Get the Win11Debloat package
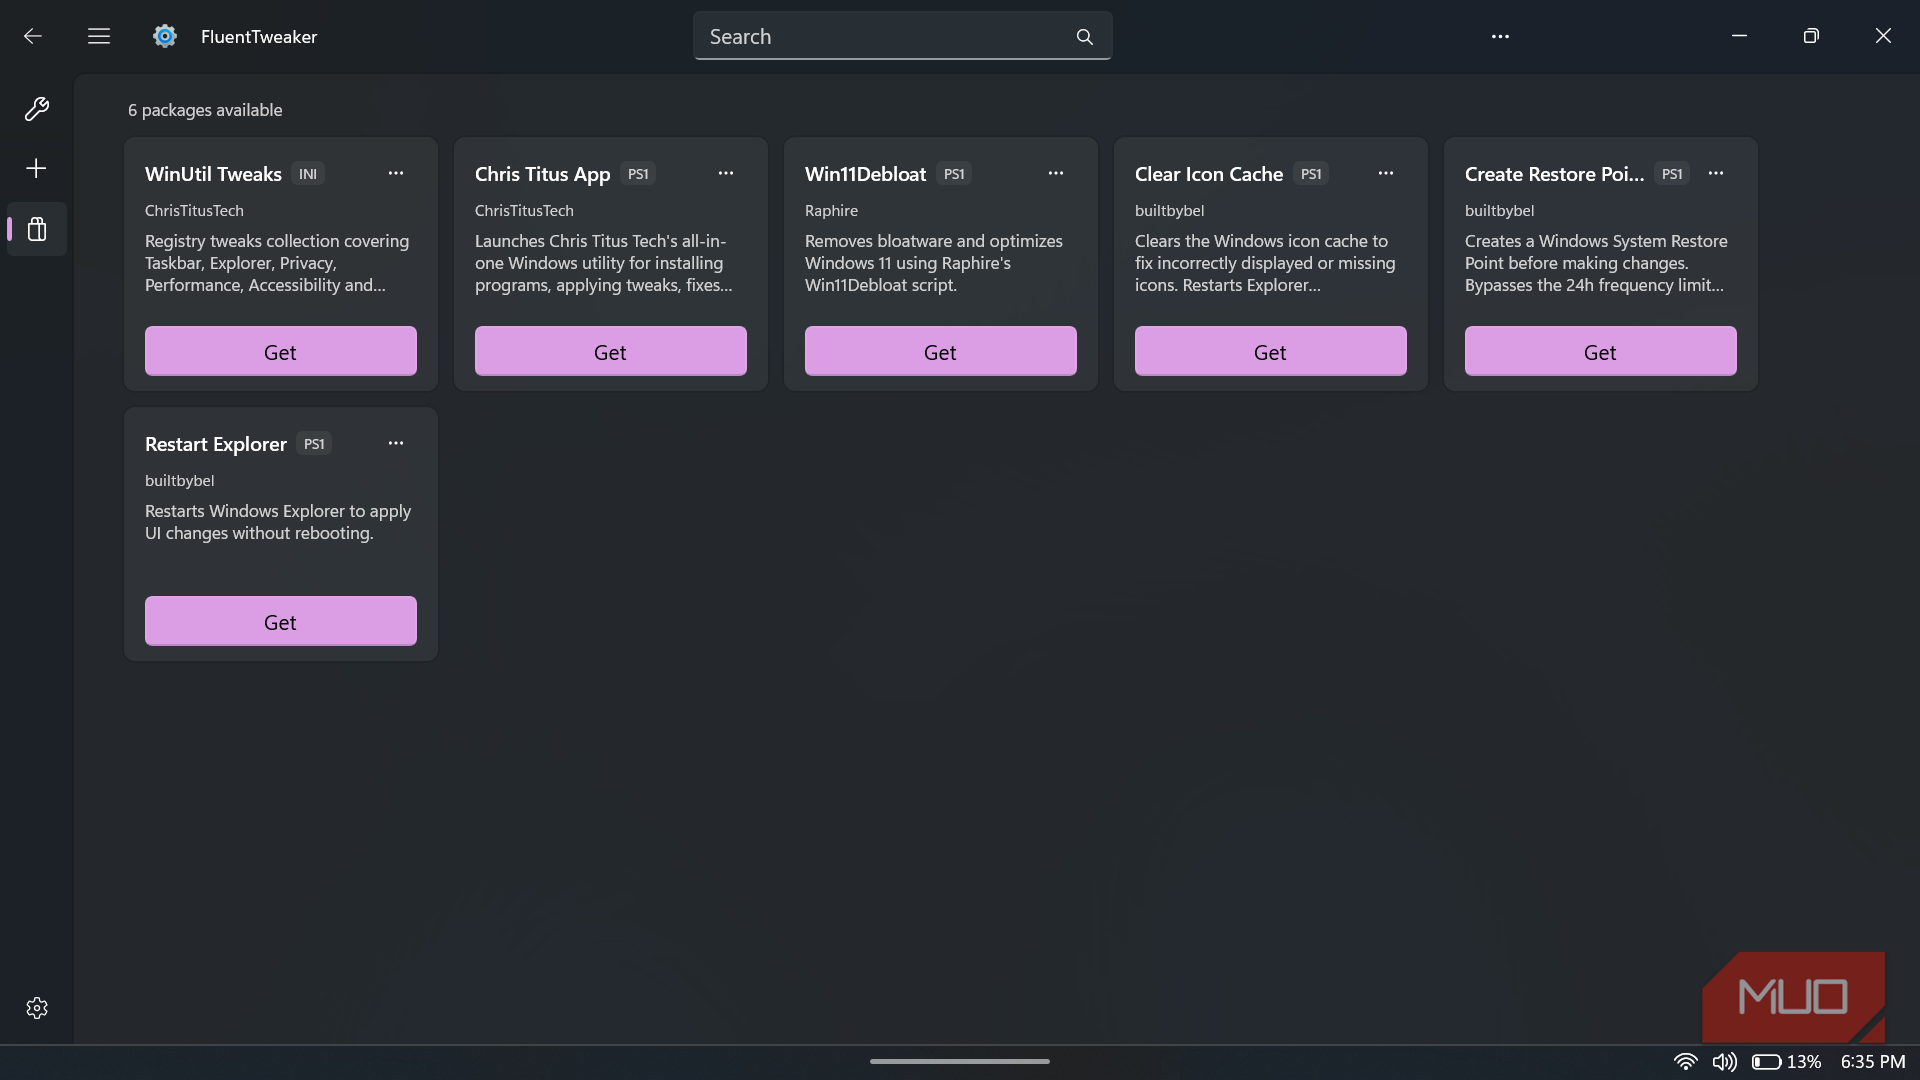Viewport: 1920px width, 1080px height. coord(941,351)
